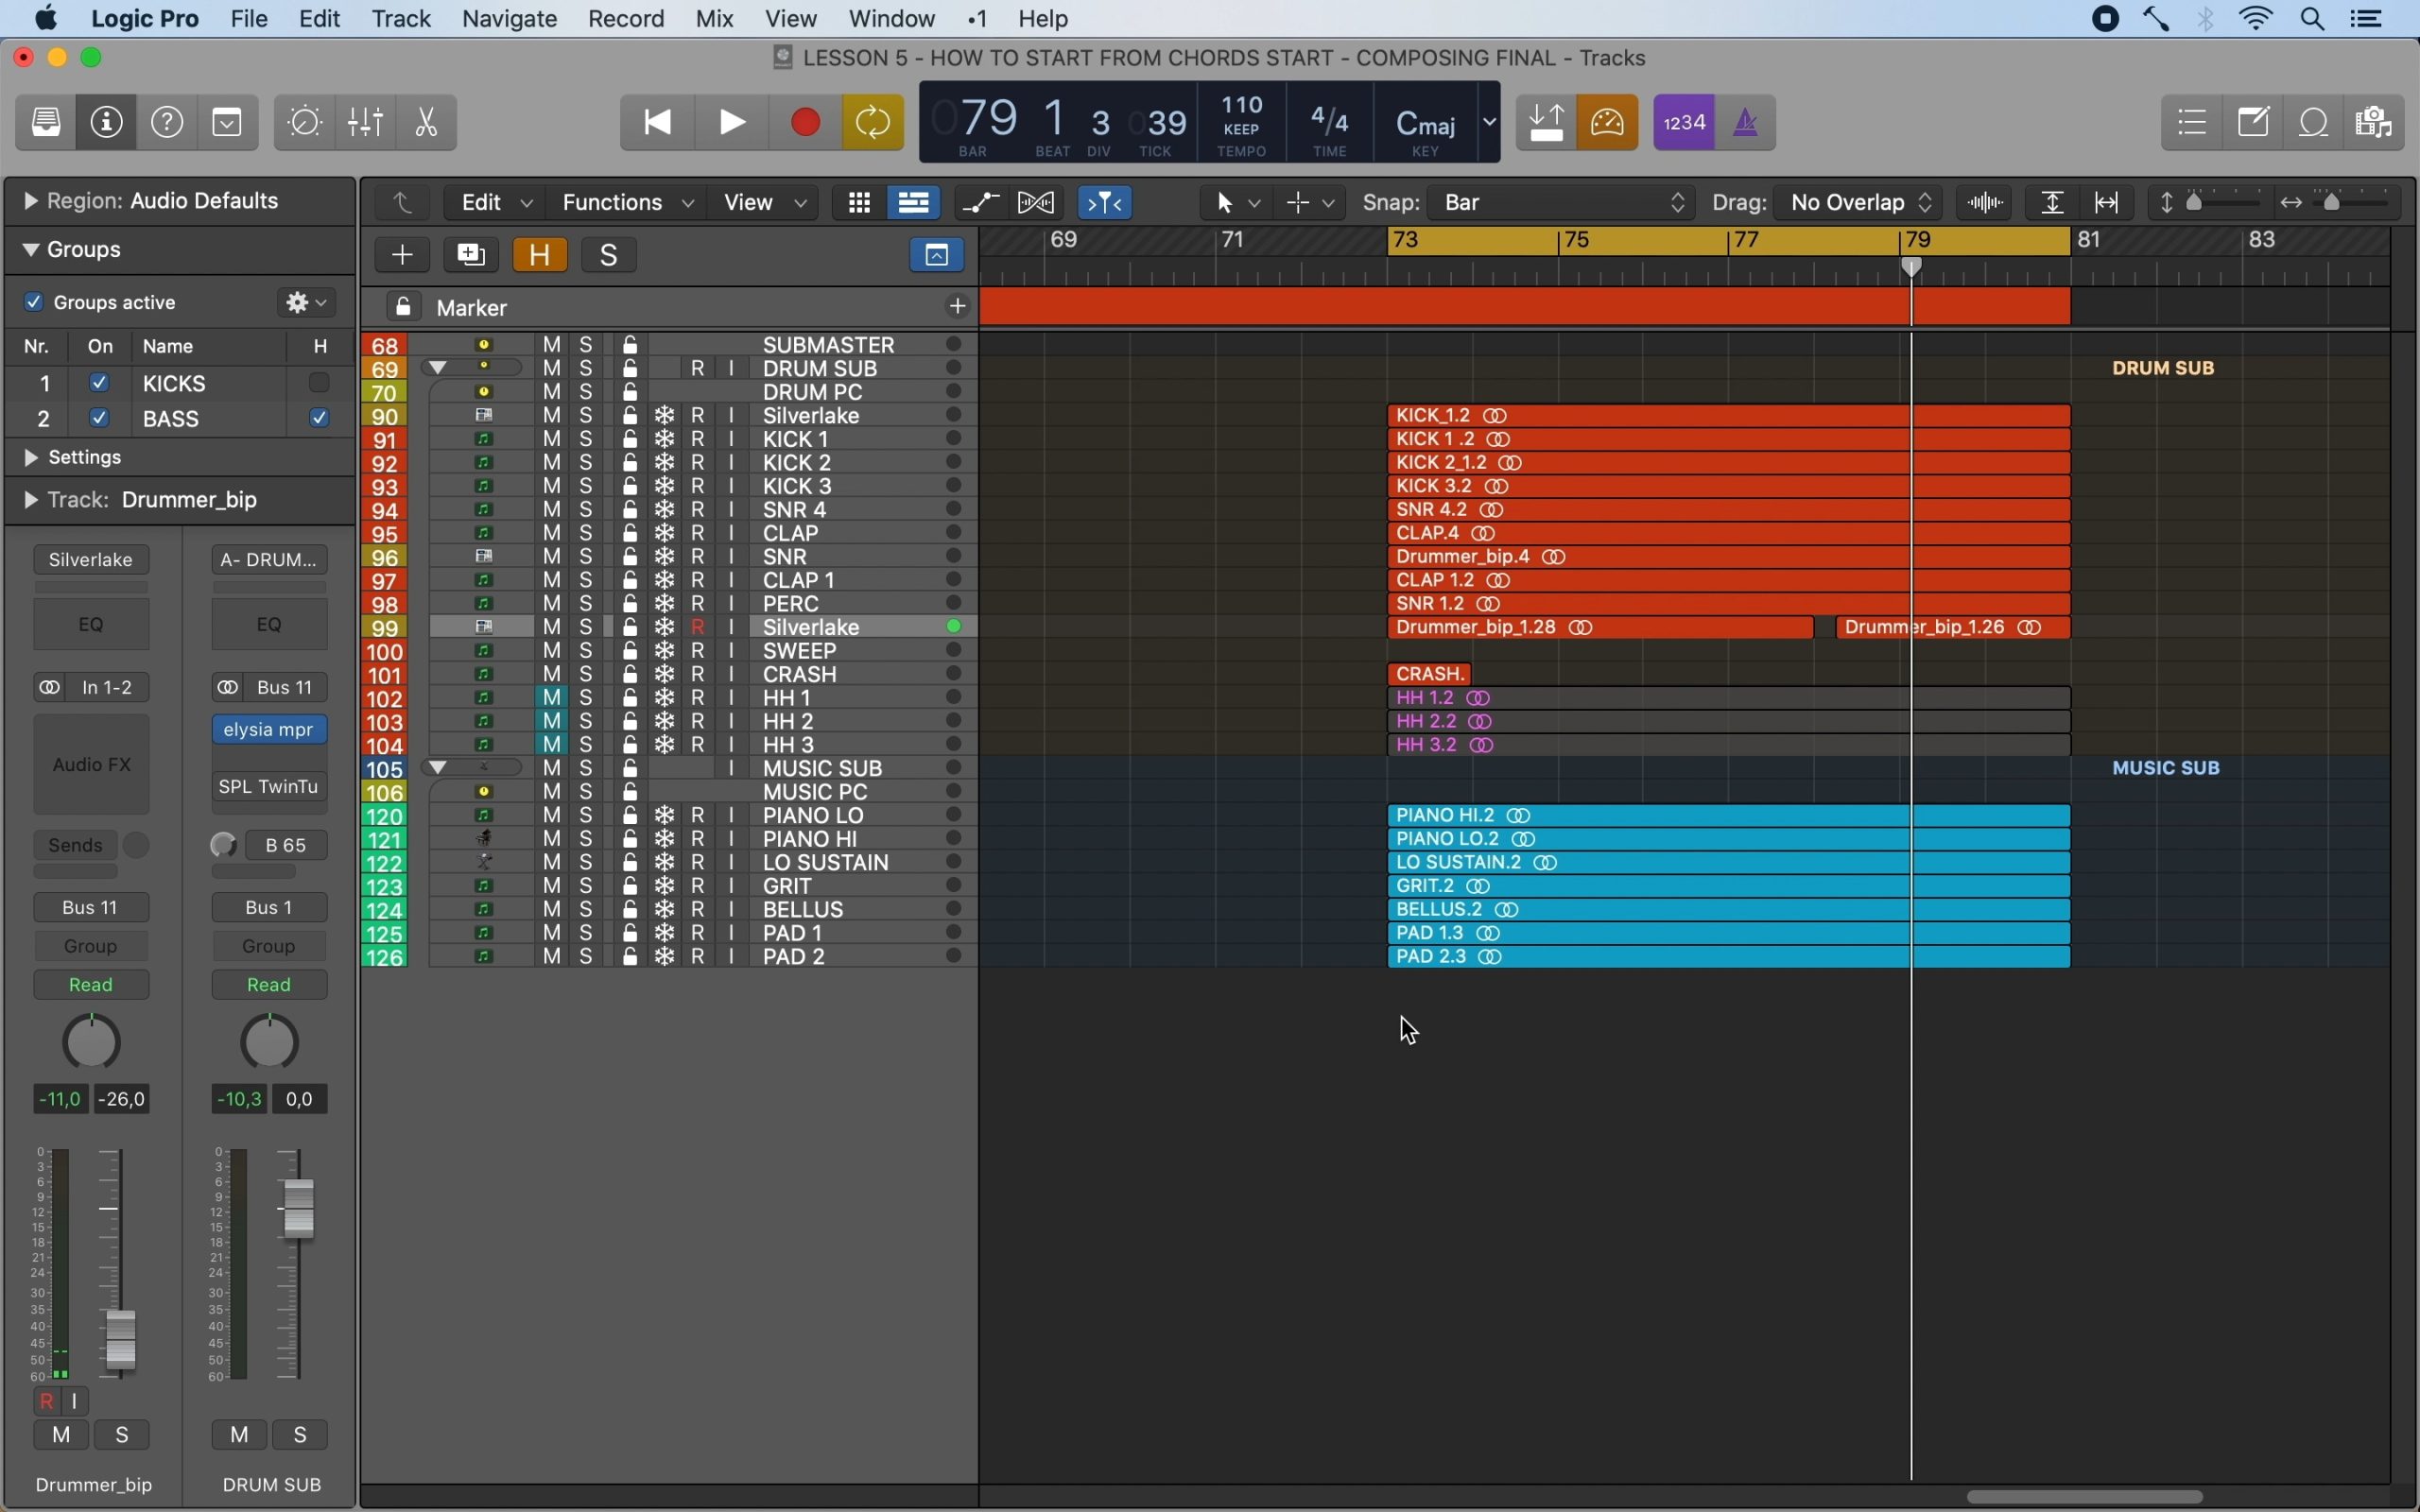This screenshot has height=1512, width=2420.
Task: Show automation view button
Action: coord(982,203)
